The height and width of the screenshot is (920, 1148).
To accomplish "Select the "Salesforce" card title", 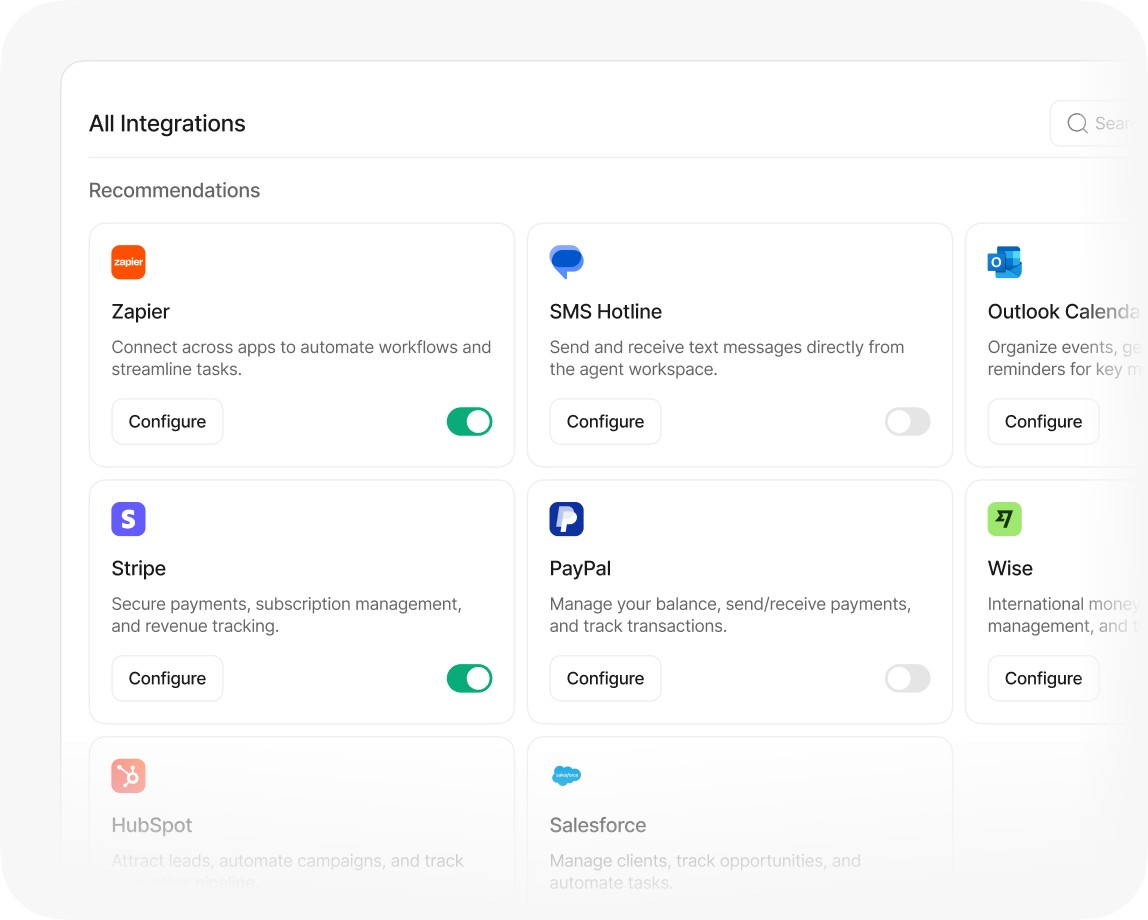I will [597, 826].
